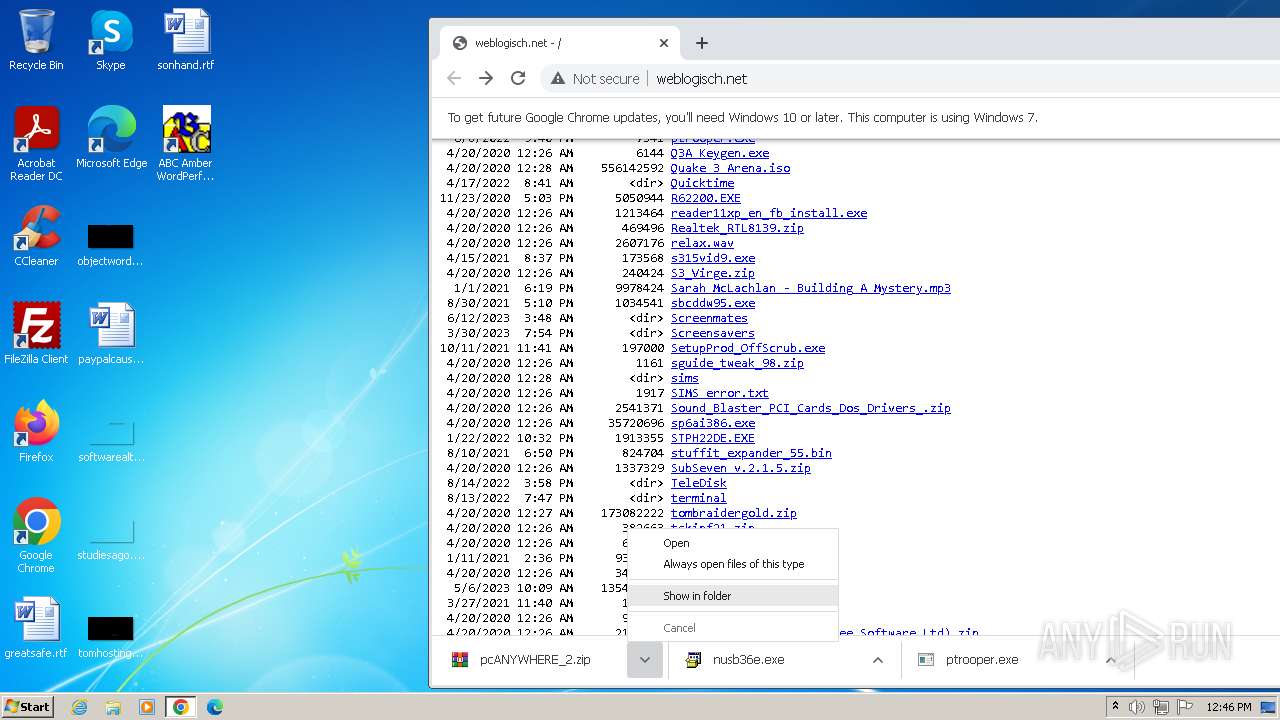1280x720 pixels.
Task: Open the Windows Start menu
Action: (28, 707)
